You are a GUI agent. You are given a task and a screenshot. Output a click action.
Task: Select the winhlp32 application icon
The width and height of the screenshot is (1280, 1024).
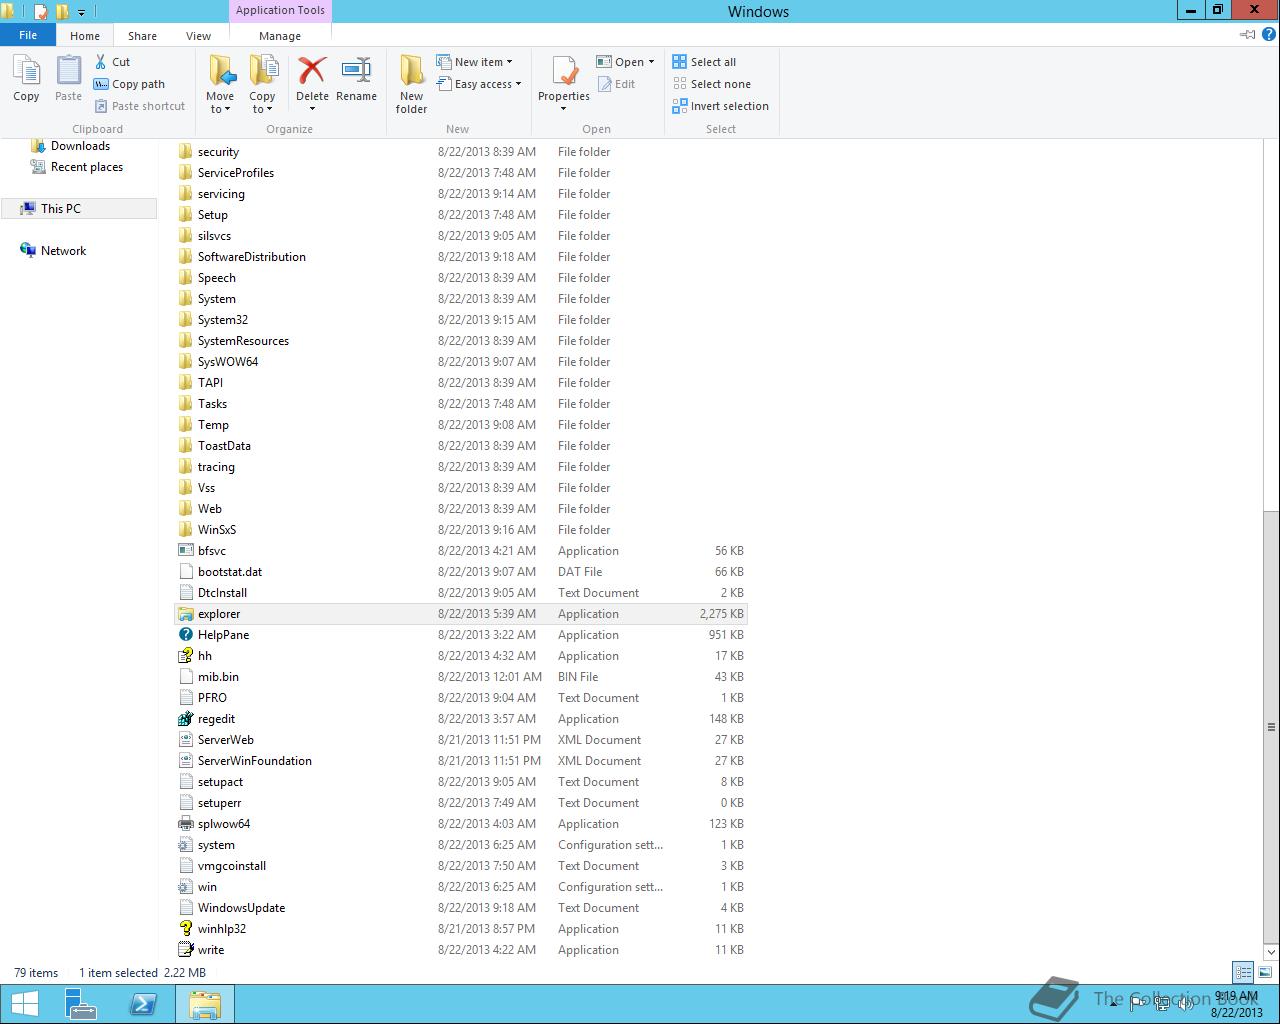click(185, 929)
